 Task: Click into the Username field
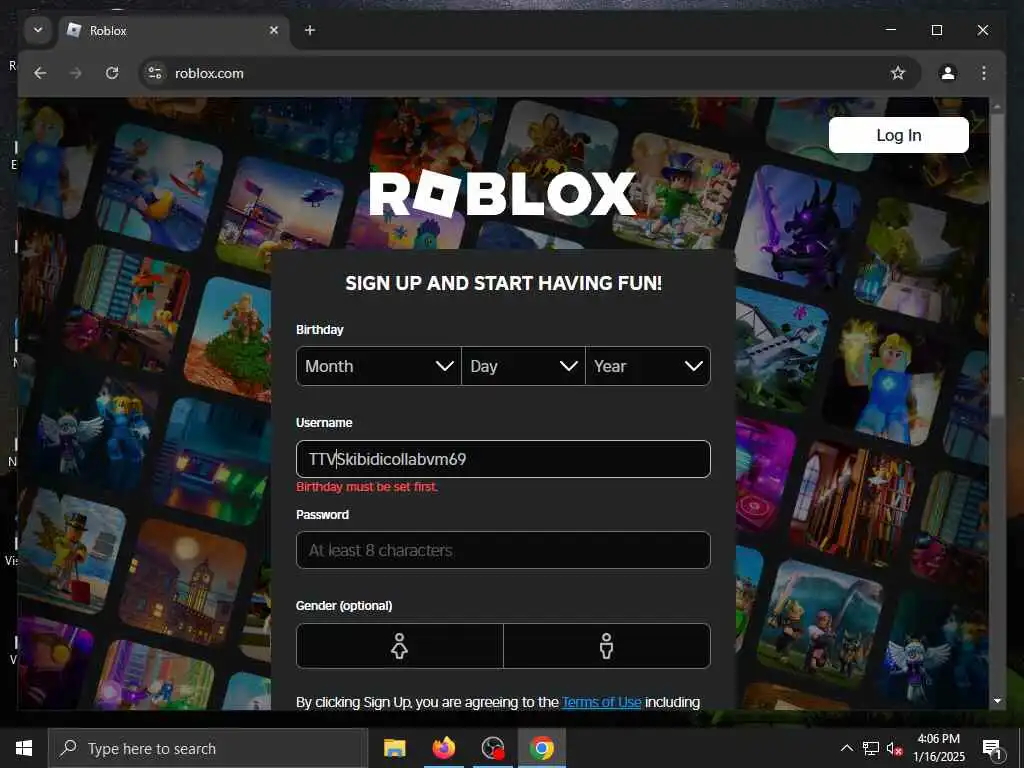(x=503, y=459)
